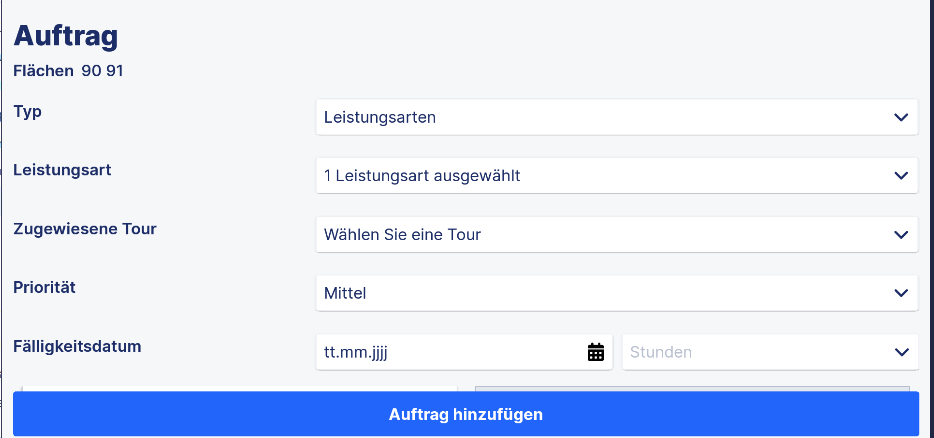The width and height of the screenshot is (934, 438).
Task: Click the "Priorität" field label
Action: (44, 287)
